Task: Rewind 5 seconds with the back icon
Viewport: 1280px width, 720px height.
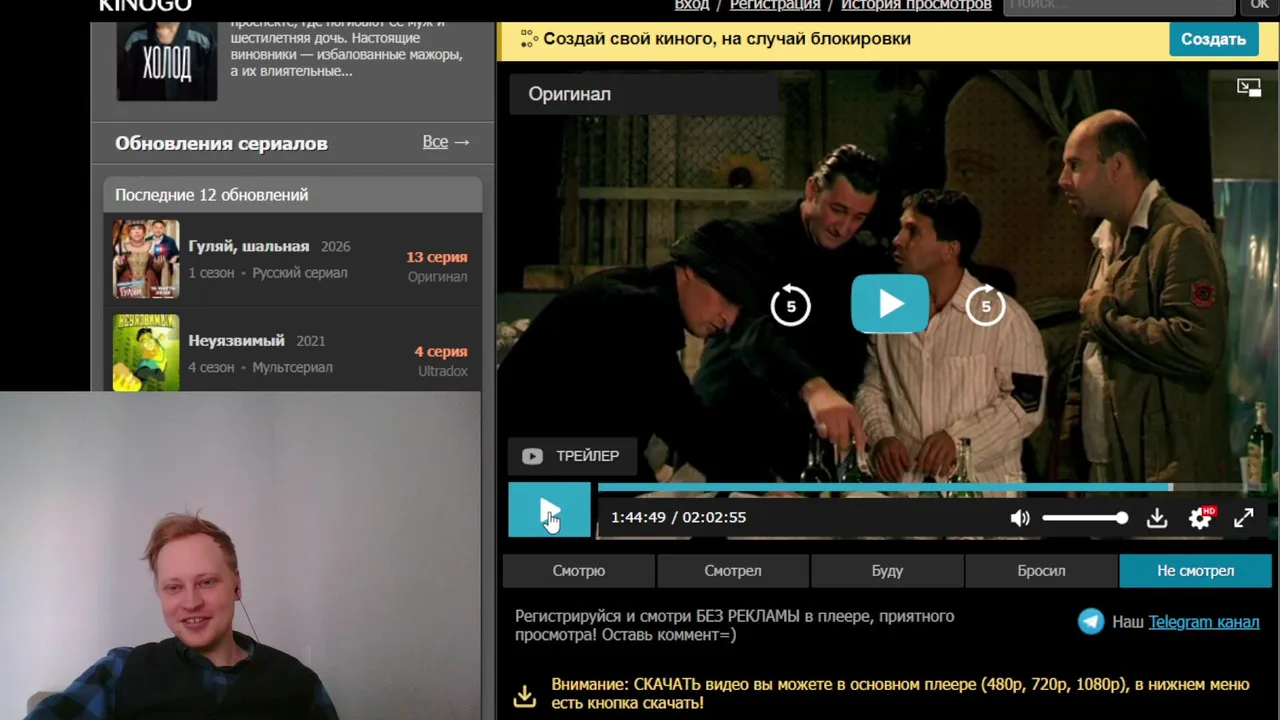Action: click(x=790, y=306)
